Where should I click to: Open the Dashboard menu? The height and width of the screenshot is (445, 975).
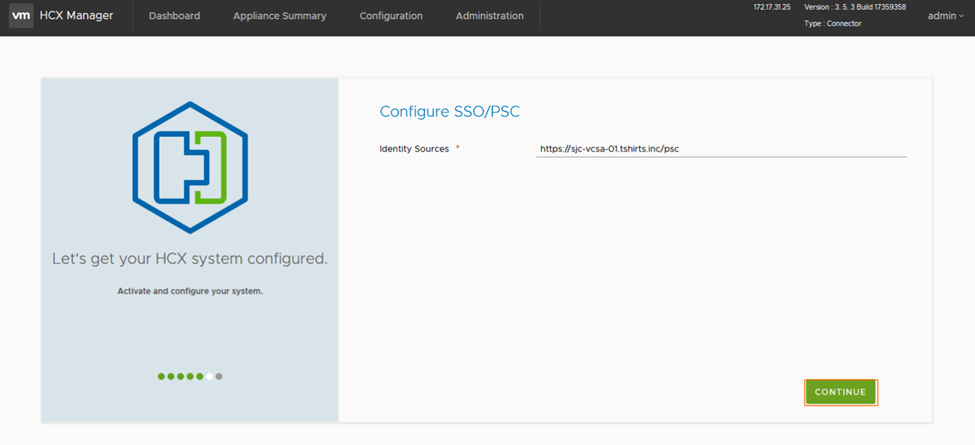click(175, 16)
